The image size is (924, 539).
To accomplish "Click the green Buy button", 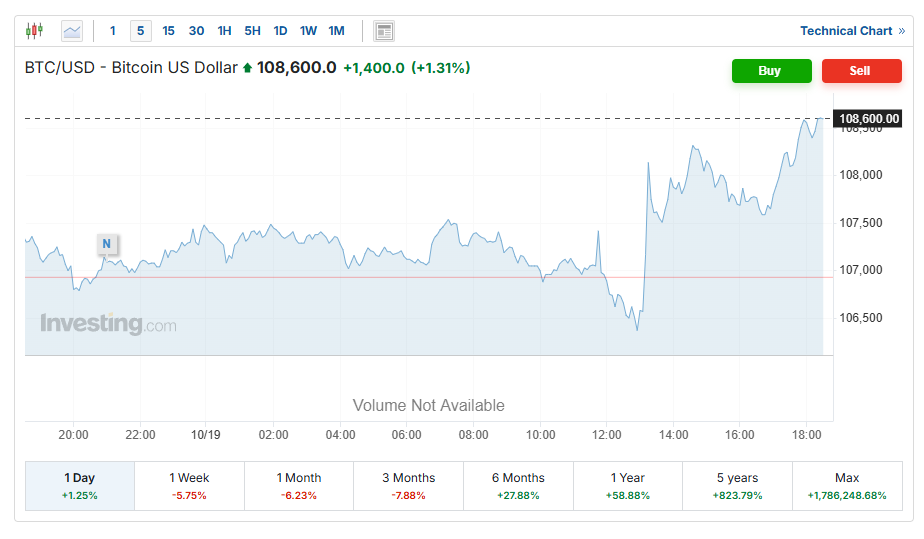I will click(x=770, y=71).
